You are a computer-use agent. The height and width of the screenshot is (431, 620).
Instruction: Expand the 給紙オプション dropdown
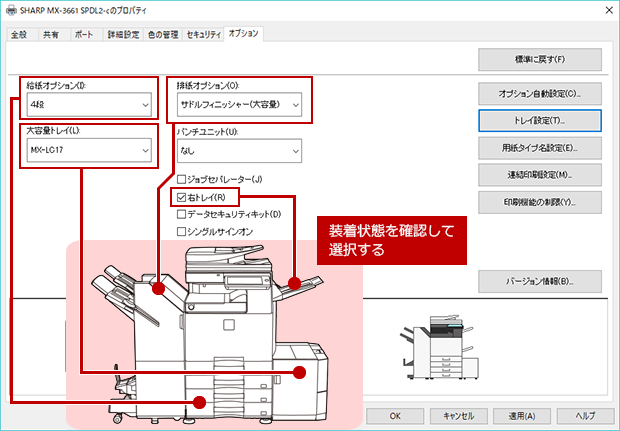[x=89, y=105]
